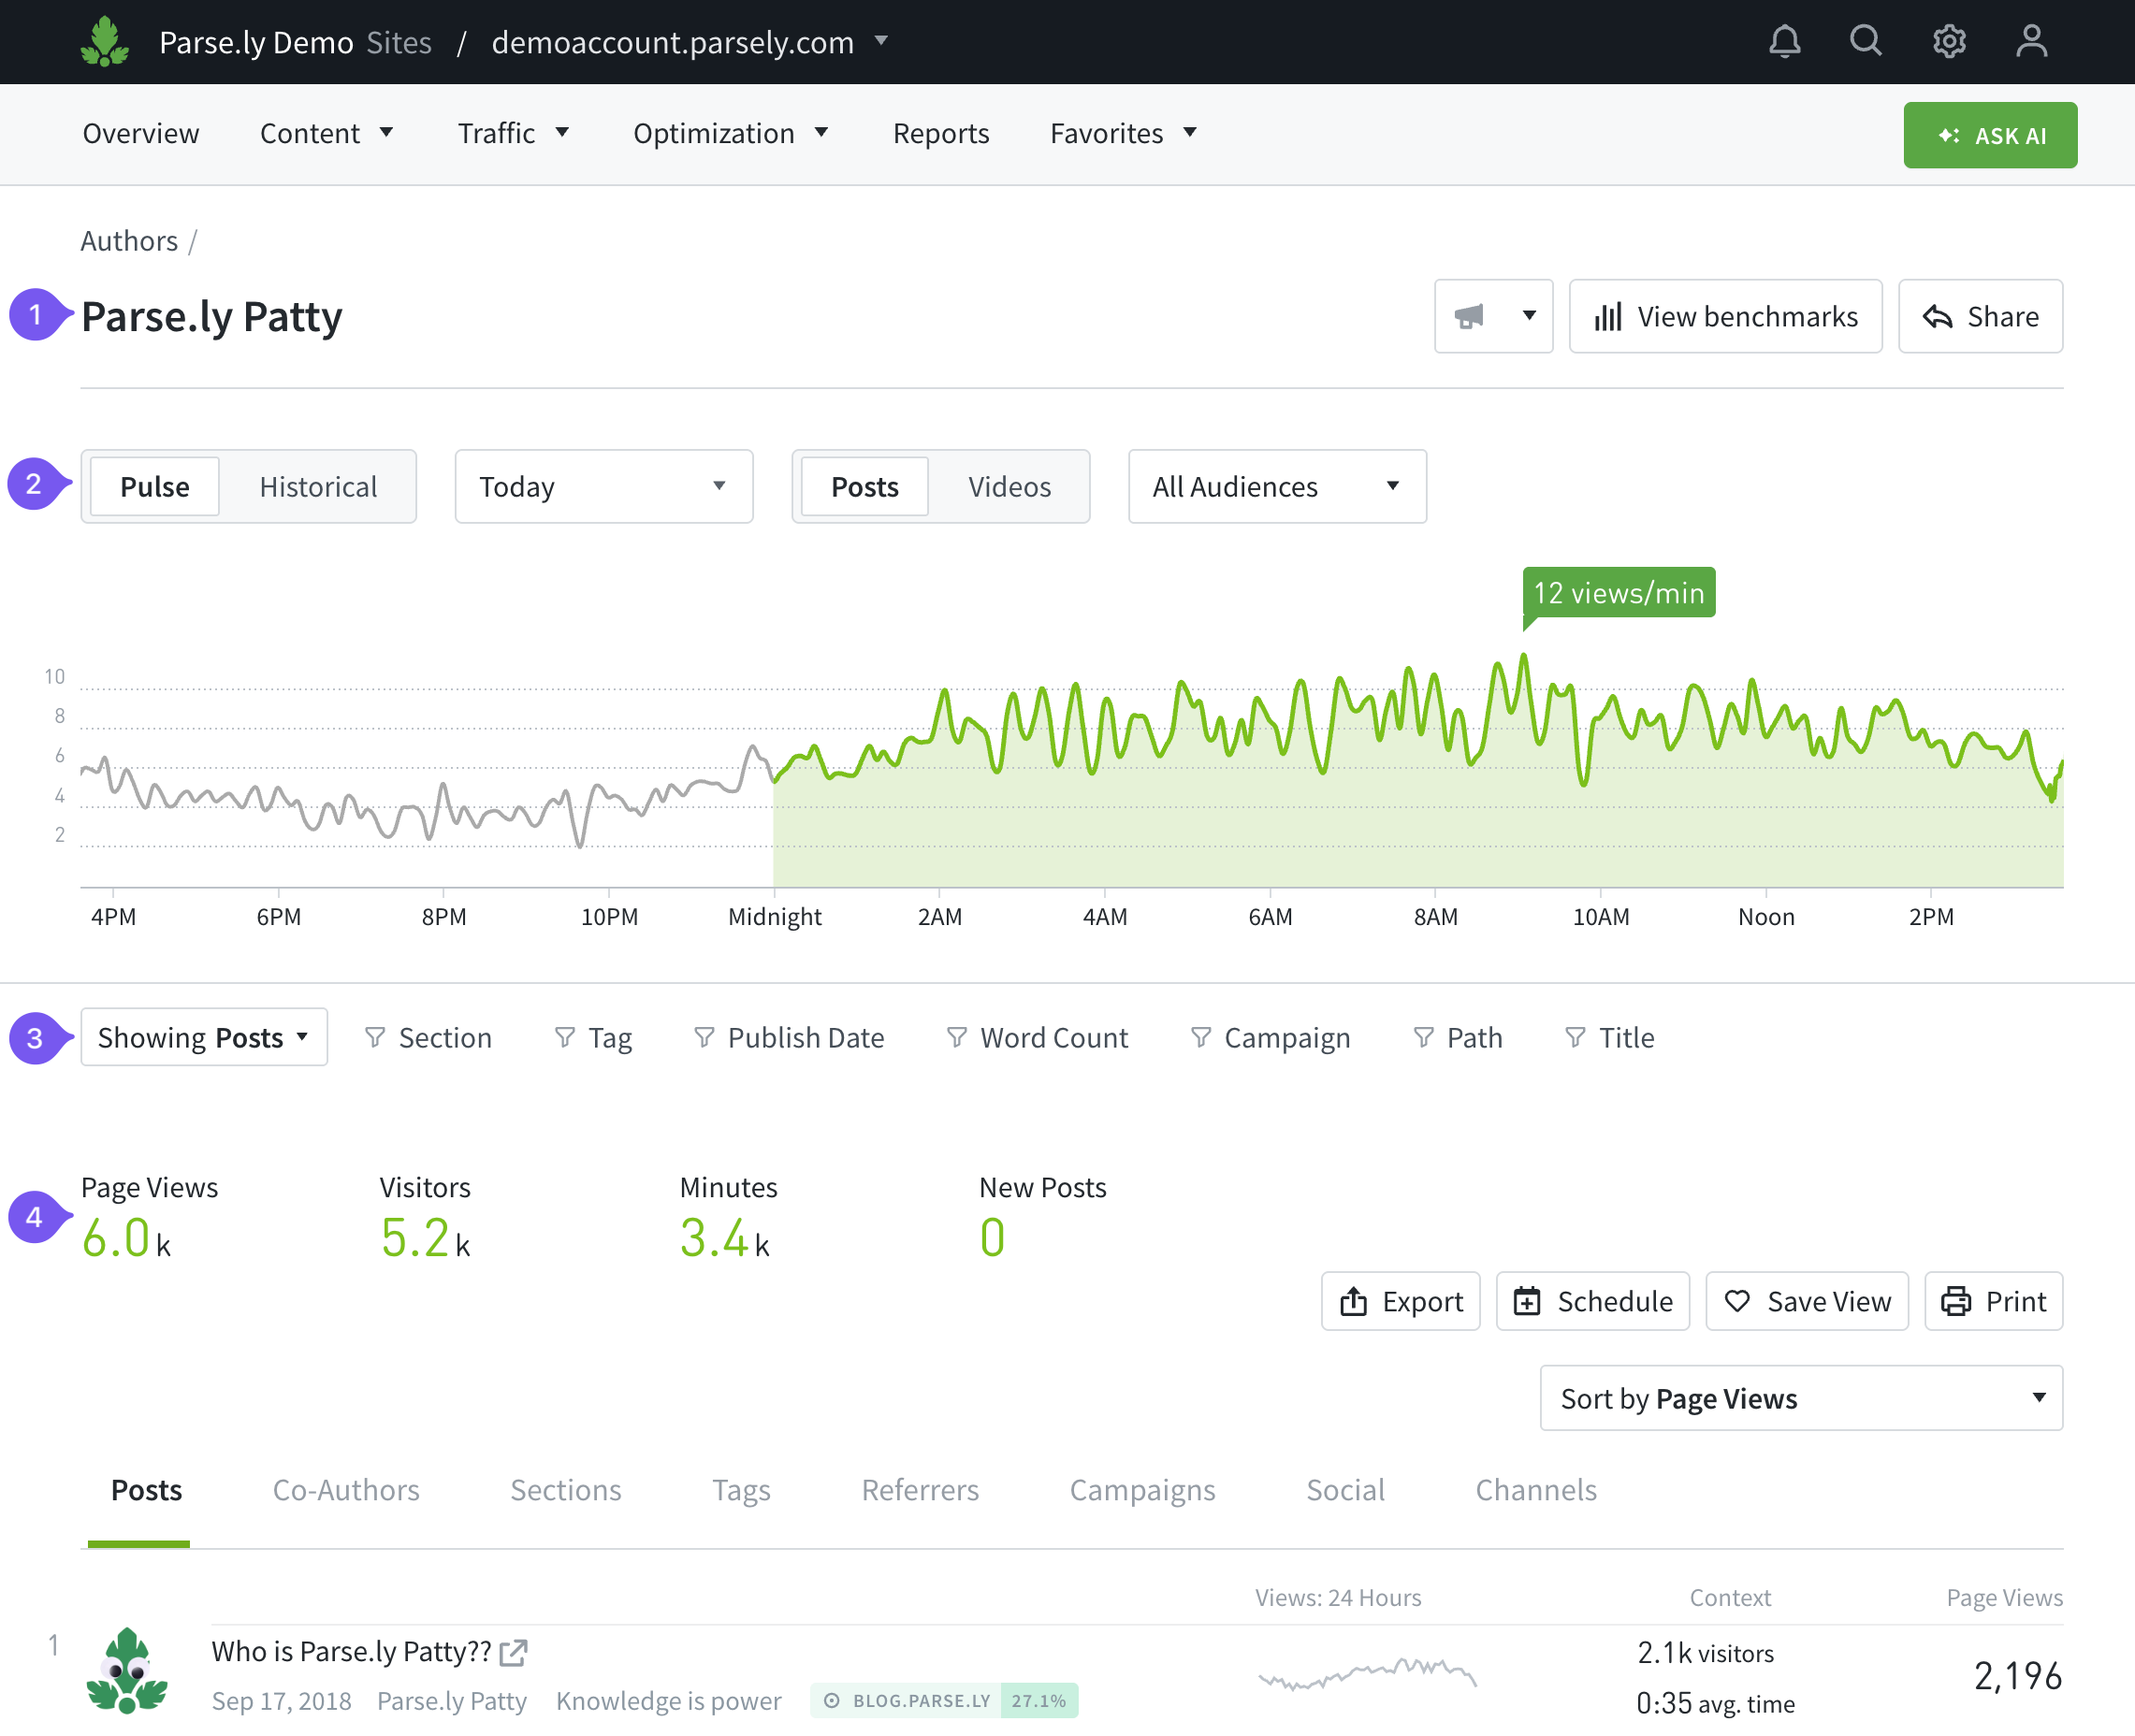Open the Sort by Page Views dropdown
This screenshot has width=2135, height=1736.
[x=1800, y=1398]
